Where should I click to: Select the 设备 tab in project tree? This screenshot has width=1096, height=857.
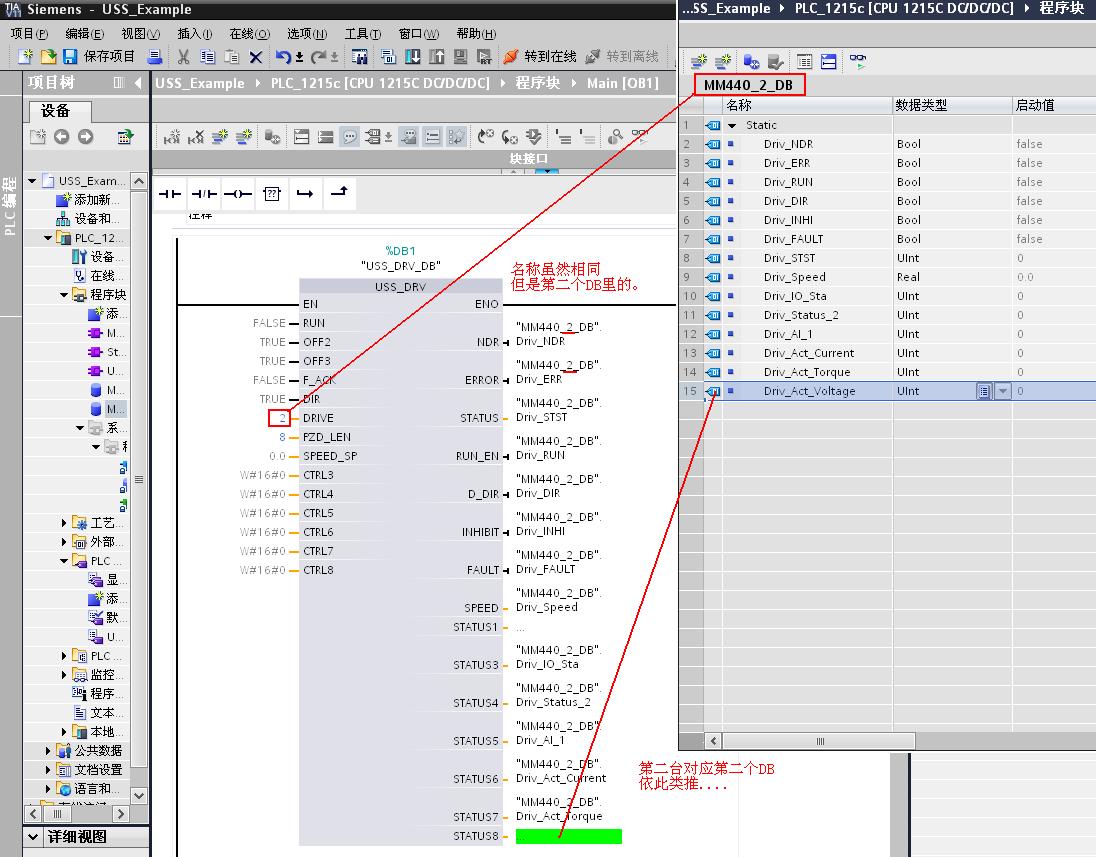coord(60,111)
